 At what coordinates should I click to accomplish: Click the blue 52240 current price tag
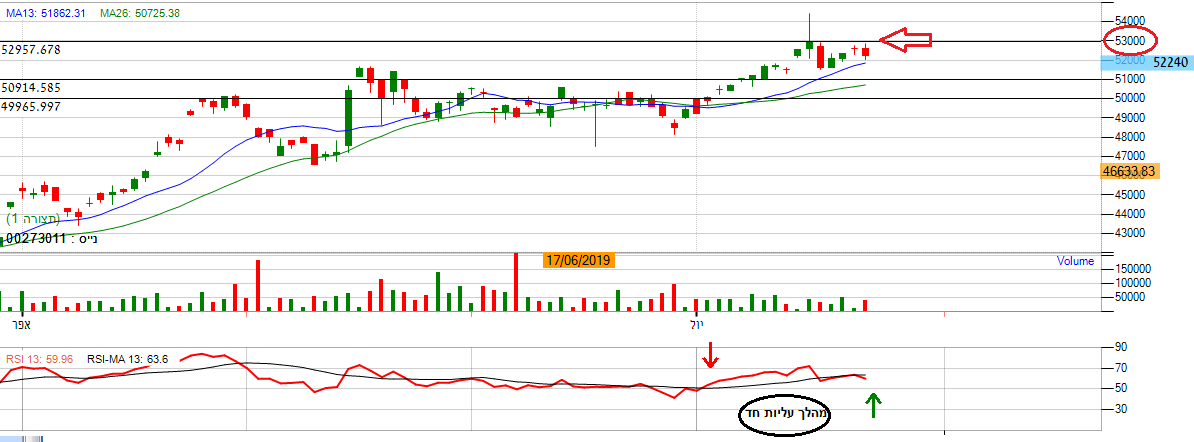click(x=1167, y=61)
